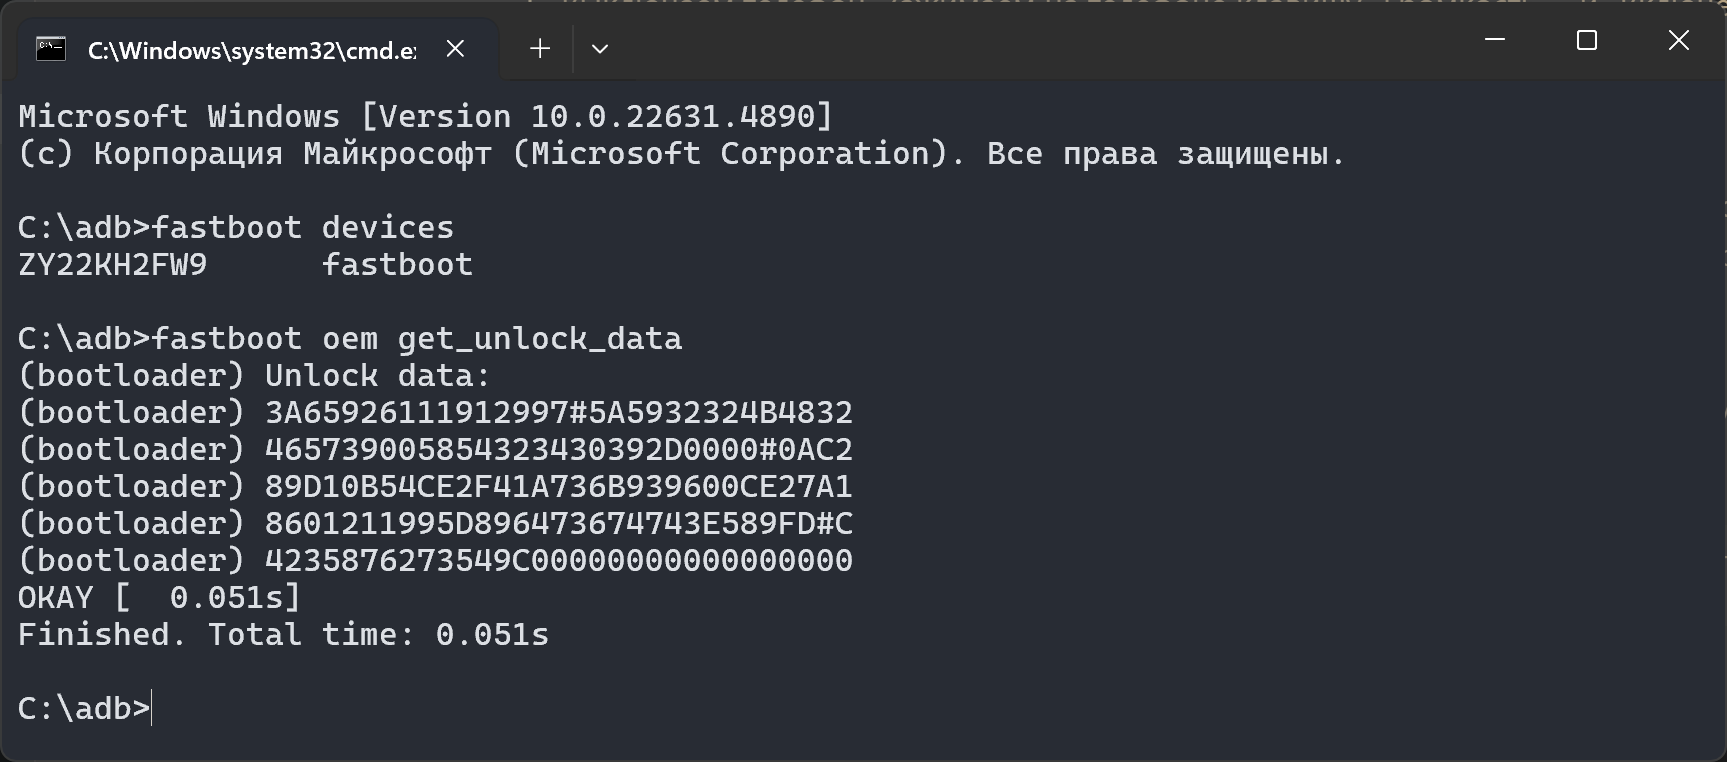
Task: Click the unlock data line starting with 89D10
Action: (x=558, y=487)
